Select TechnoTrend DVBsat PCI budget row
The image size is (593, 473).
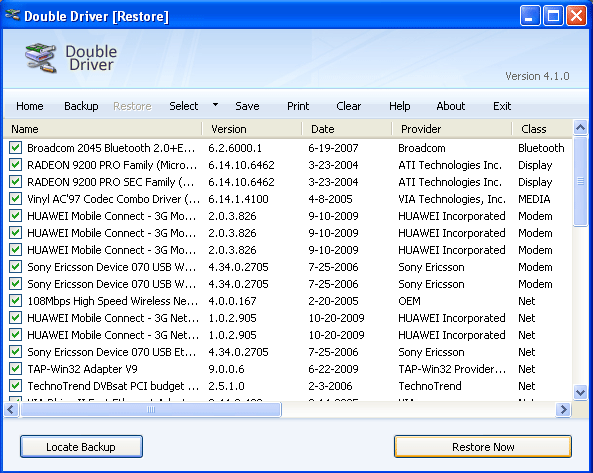click(x=287, y=386)
